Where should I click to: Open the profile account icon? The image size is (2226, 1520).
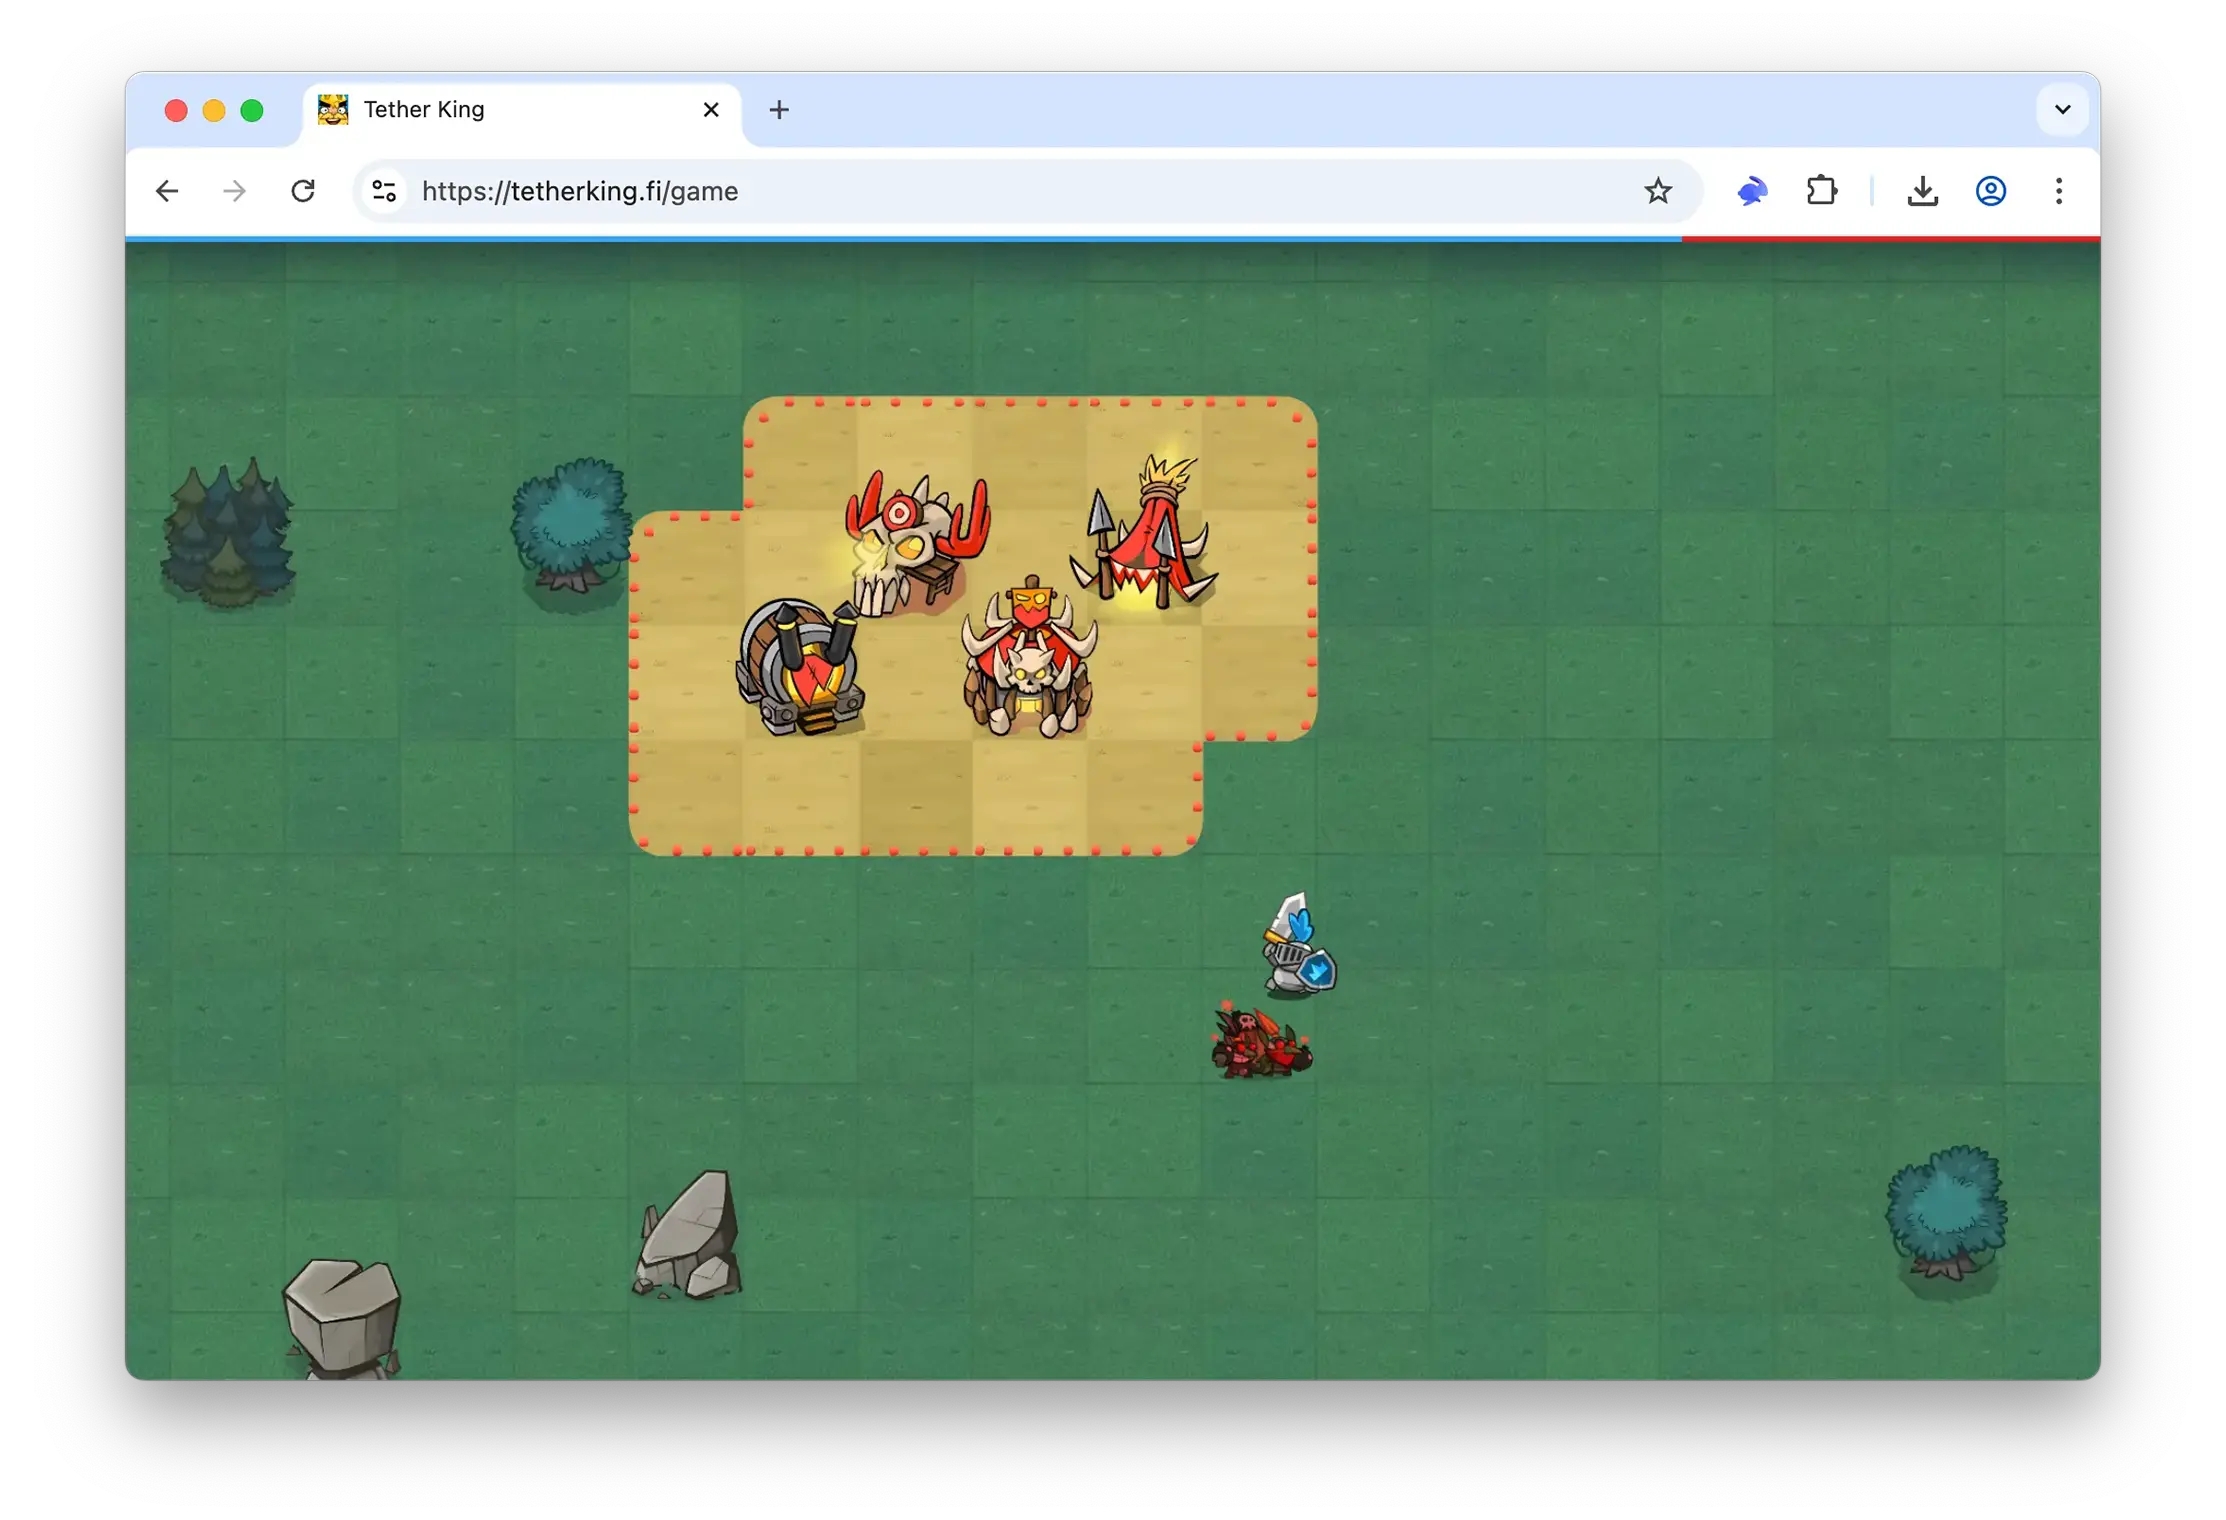coord(1990,191)
